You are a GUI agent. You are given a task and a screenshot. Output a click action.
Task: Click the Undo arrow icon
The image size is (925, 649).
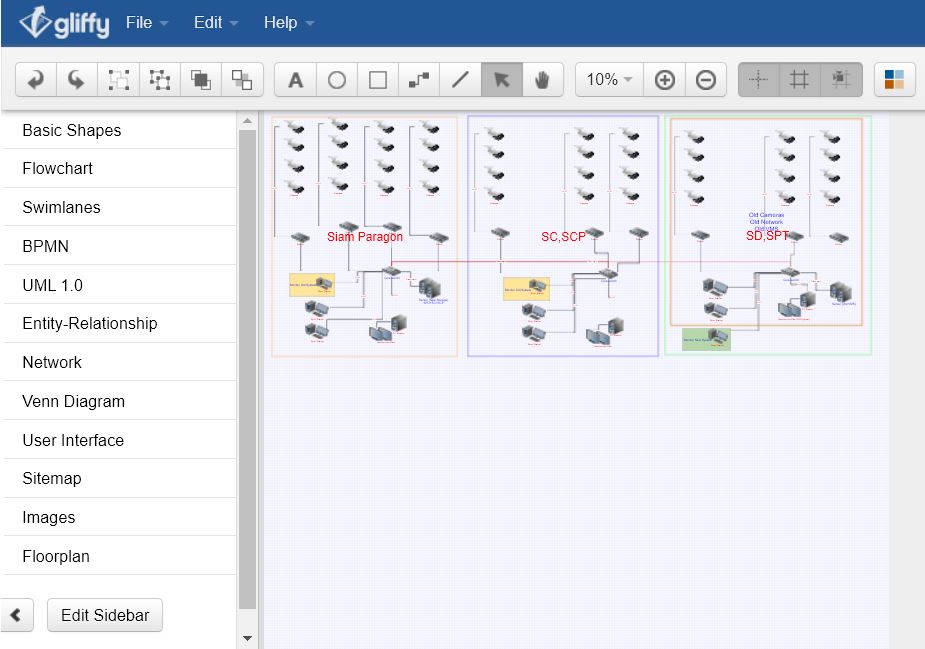point(36,80)
